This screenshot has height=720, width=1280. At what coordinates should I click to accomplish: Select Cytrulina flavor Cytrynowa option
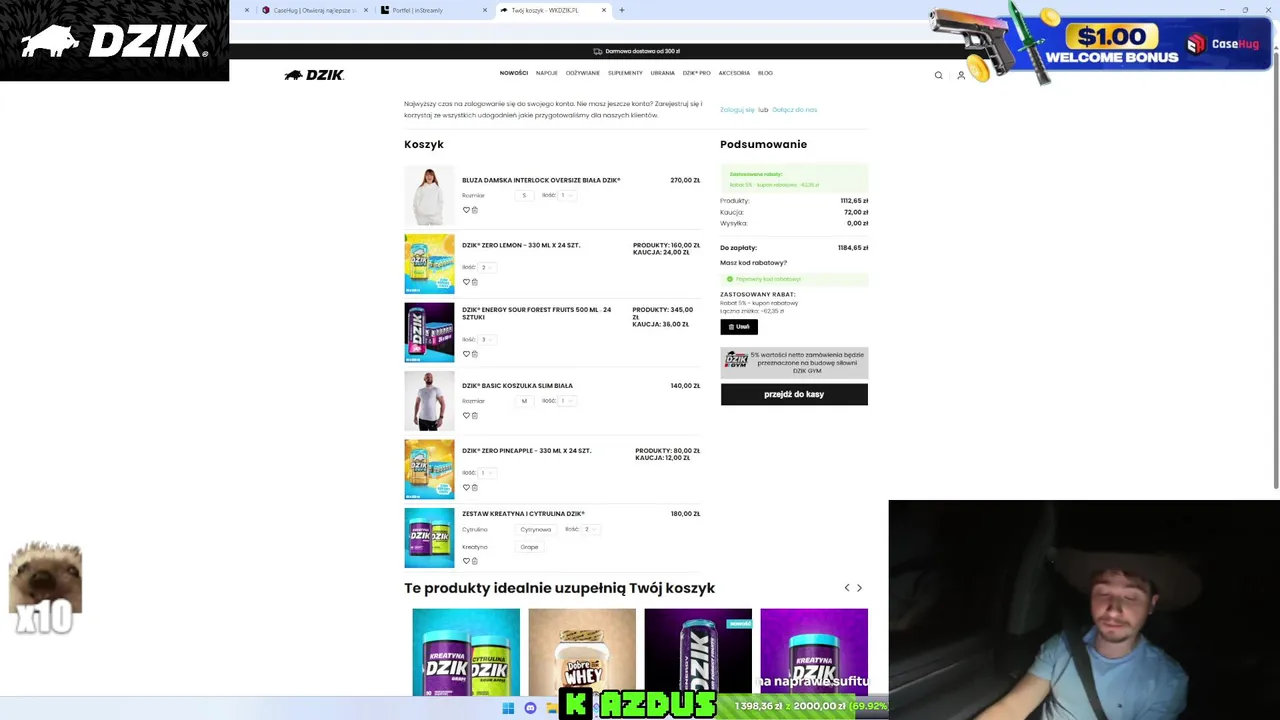coord(537,529)
